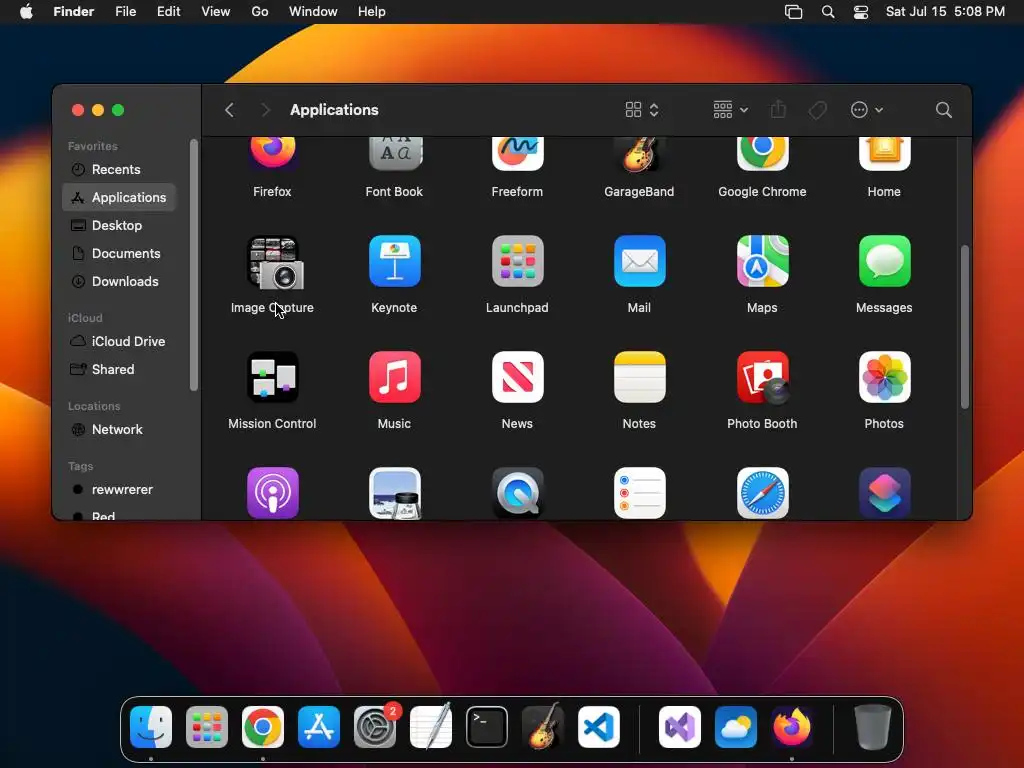Select the Messages app icon
The height and width of the screenshot is (768, 1024).
point(884,261)
